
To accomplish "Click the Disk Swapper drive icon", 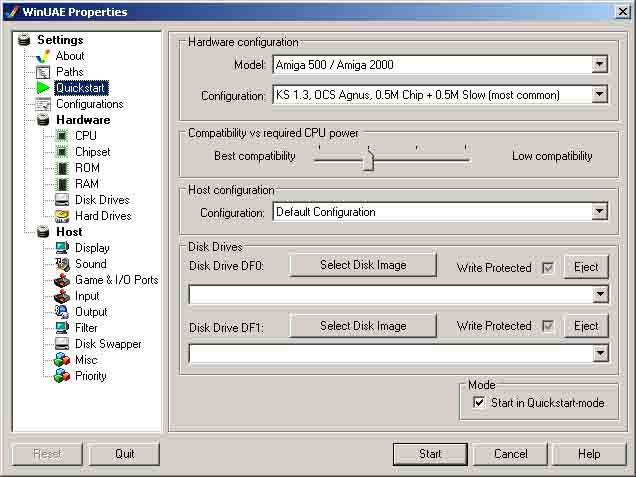I will pos(62,344).
